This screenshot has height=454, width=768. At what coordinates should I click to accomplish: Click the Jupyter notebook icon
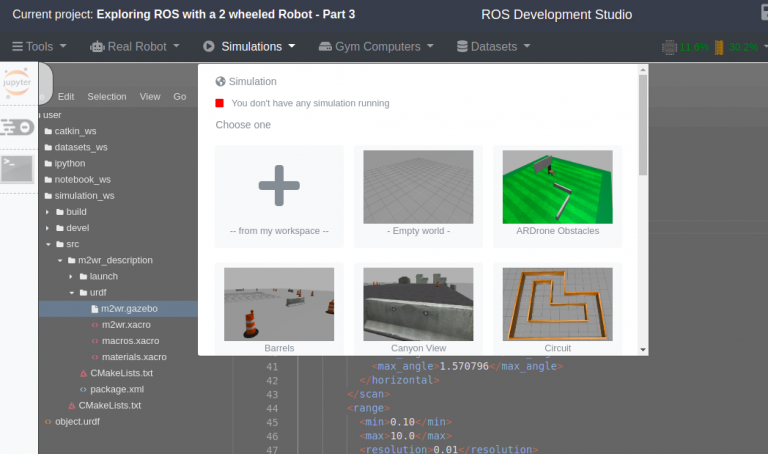(17, 81)
